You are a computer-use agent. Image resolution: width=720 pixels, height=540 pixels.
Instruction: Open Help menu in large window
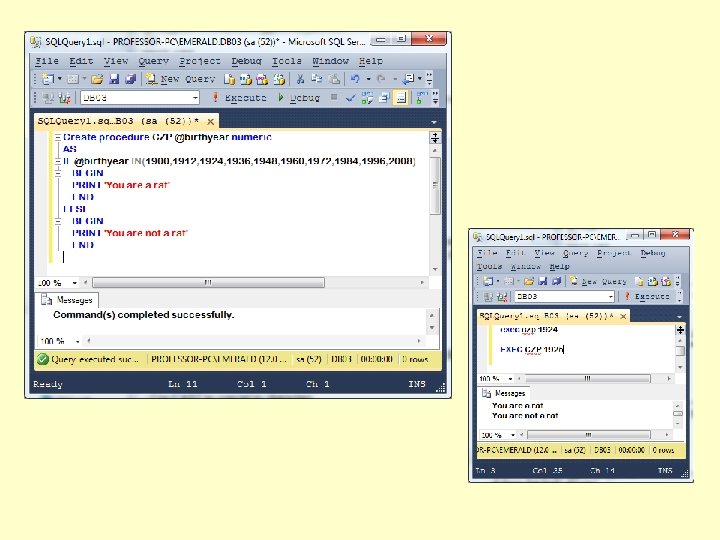click(x=371, y=61)
